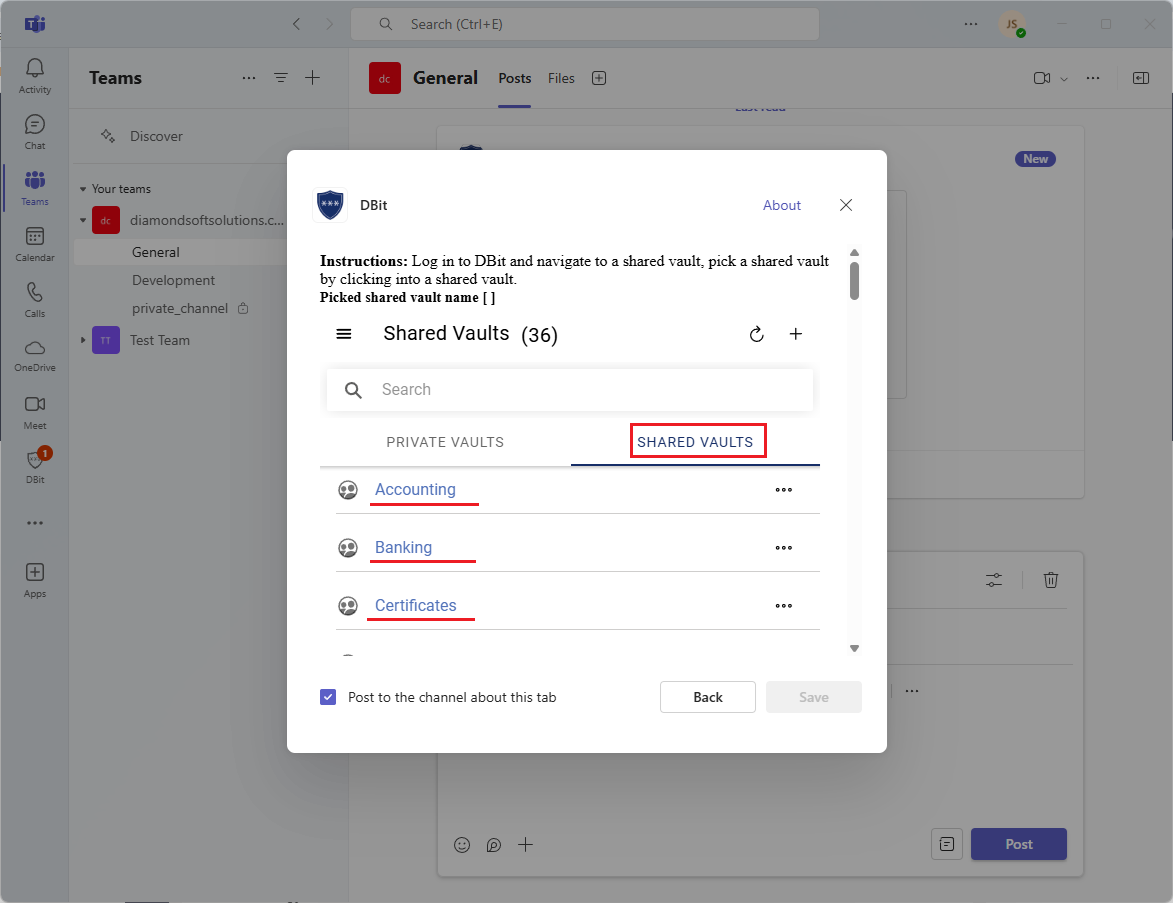Open more options for the Accounting vault

point(783,490)
